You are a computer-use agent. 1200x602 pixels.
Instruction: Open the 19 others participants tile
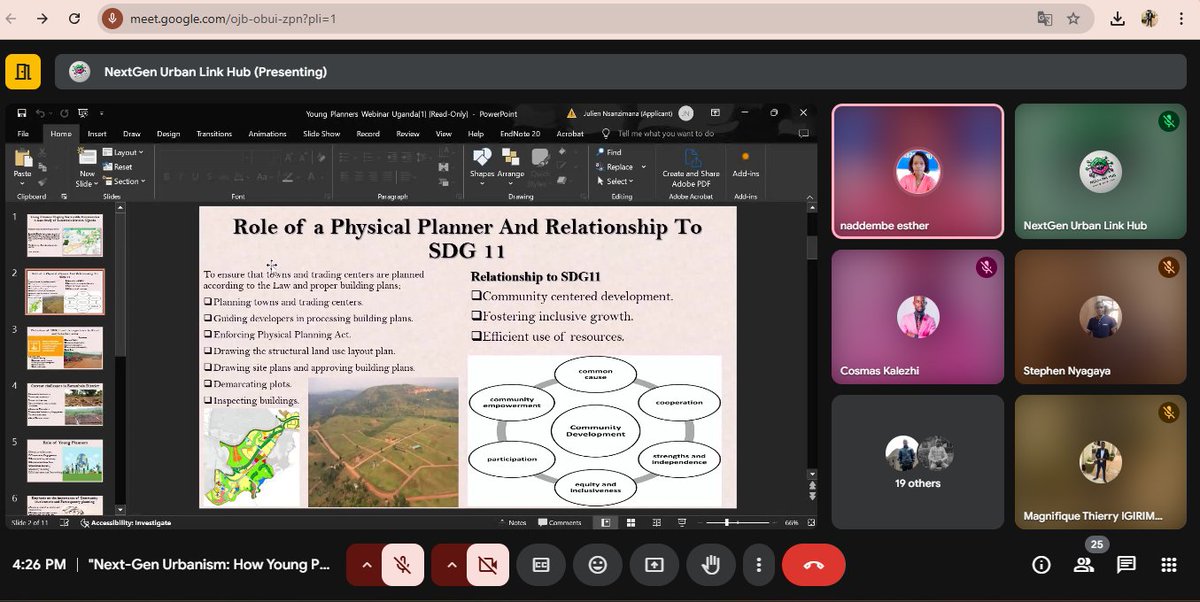[x=918, y=461]
